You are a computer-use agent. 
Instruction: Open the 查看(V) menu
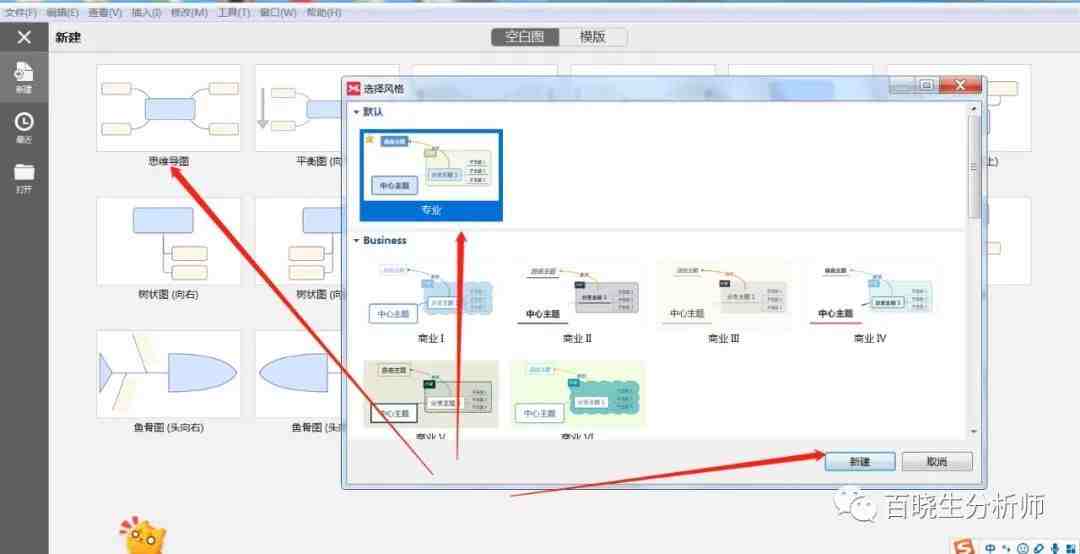(x=105, y=12)
